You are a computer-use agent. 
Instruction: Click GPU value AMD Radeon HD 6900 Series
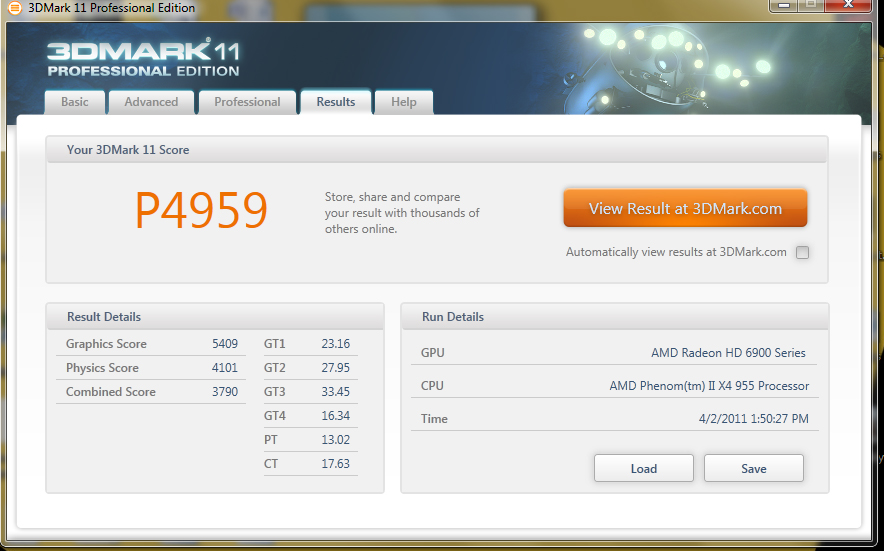tap(728, 352)
